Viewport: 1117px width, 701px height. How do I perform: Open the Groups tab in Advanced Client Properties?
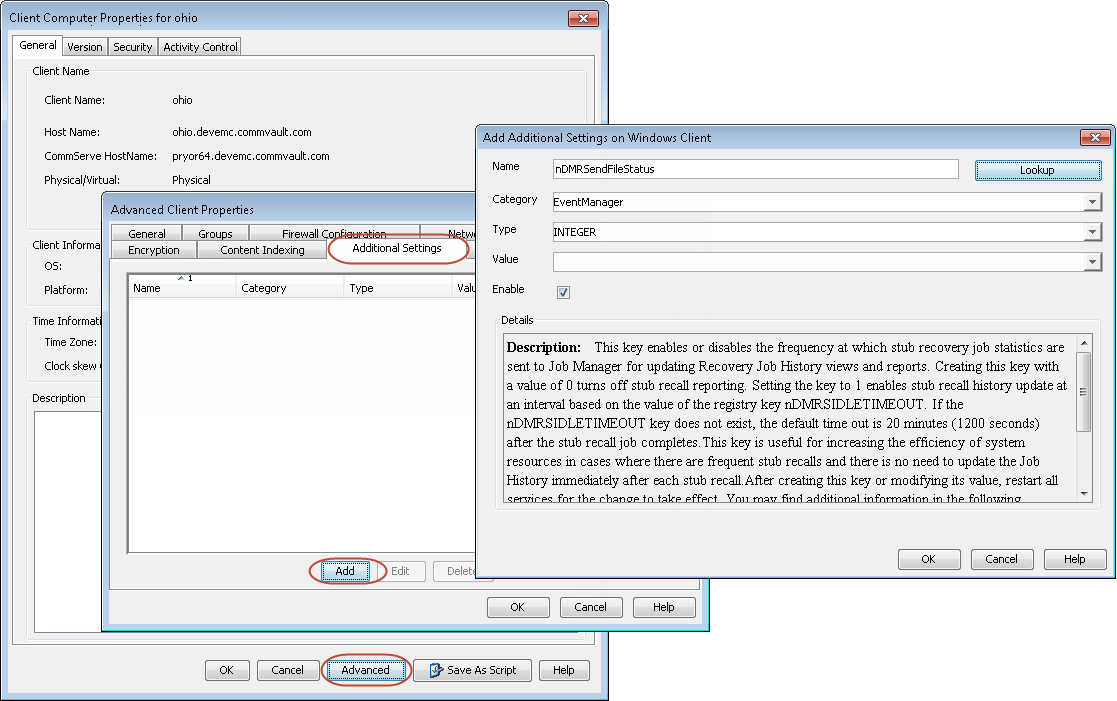[x=215, y=232]
